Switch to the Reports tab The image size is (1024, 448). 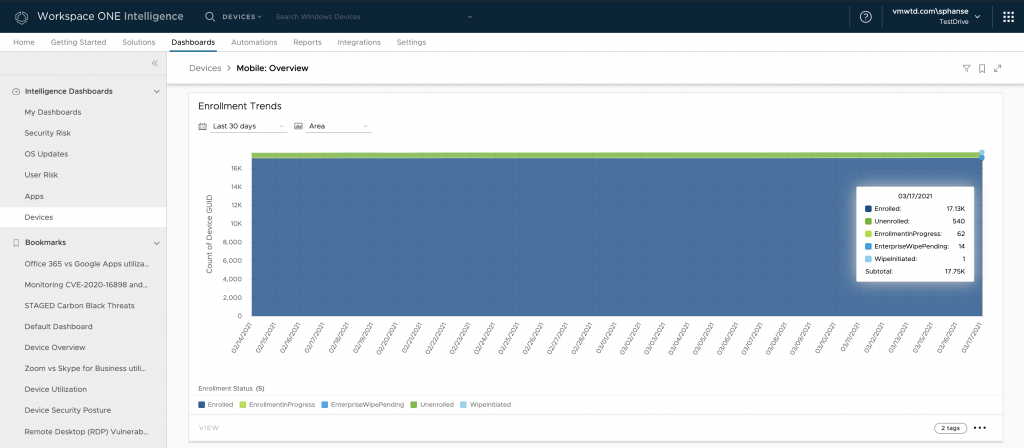pos(307,42)
